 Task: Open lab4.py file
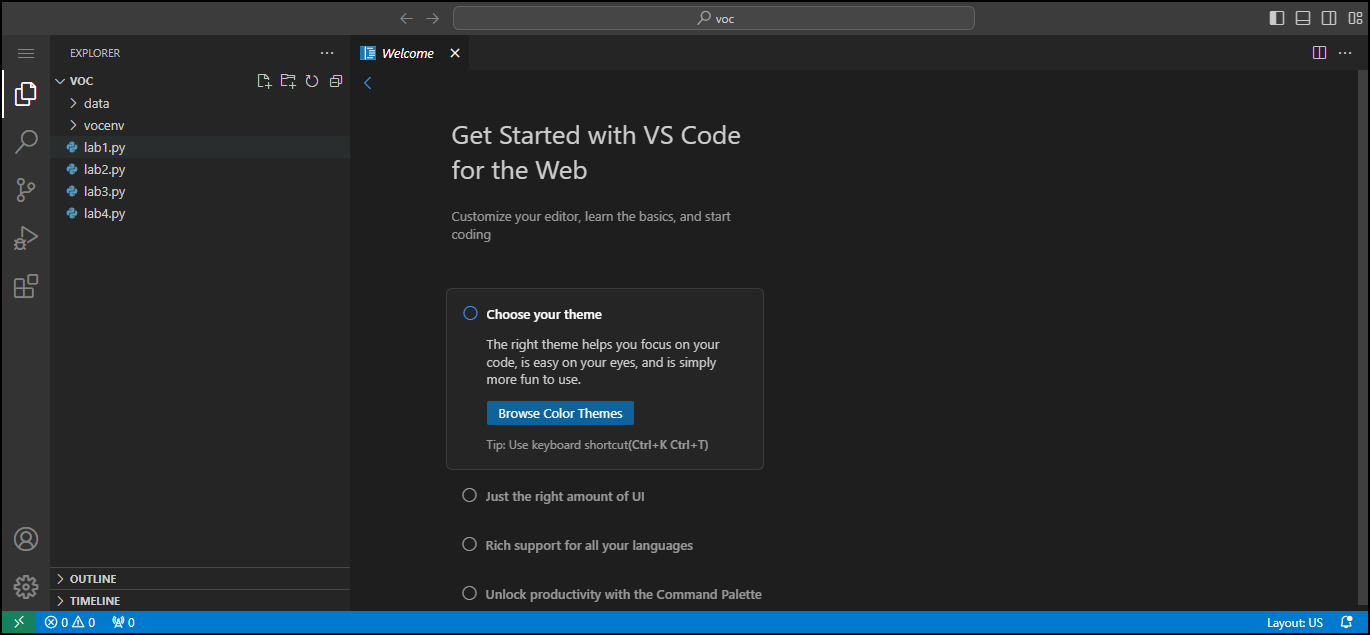tap(200, 213)
